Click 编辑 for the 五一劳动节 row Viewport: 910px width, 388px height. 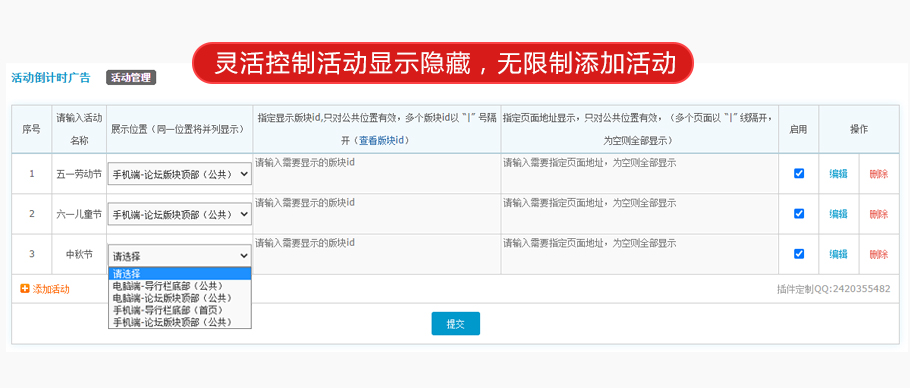click(x=838, y=173)
